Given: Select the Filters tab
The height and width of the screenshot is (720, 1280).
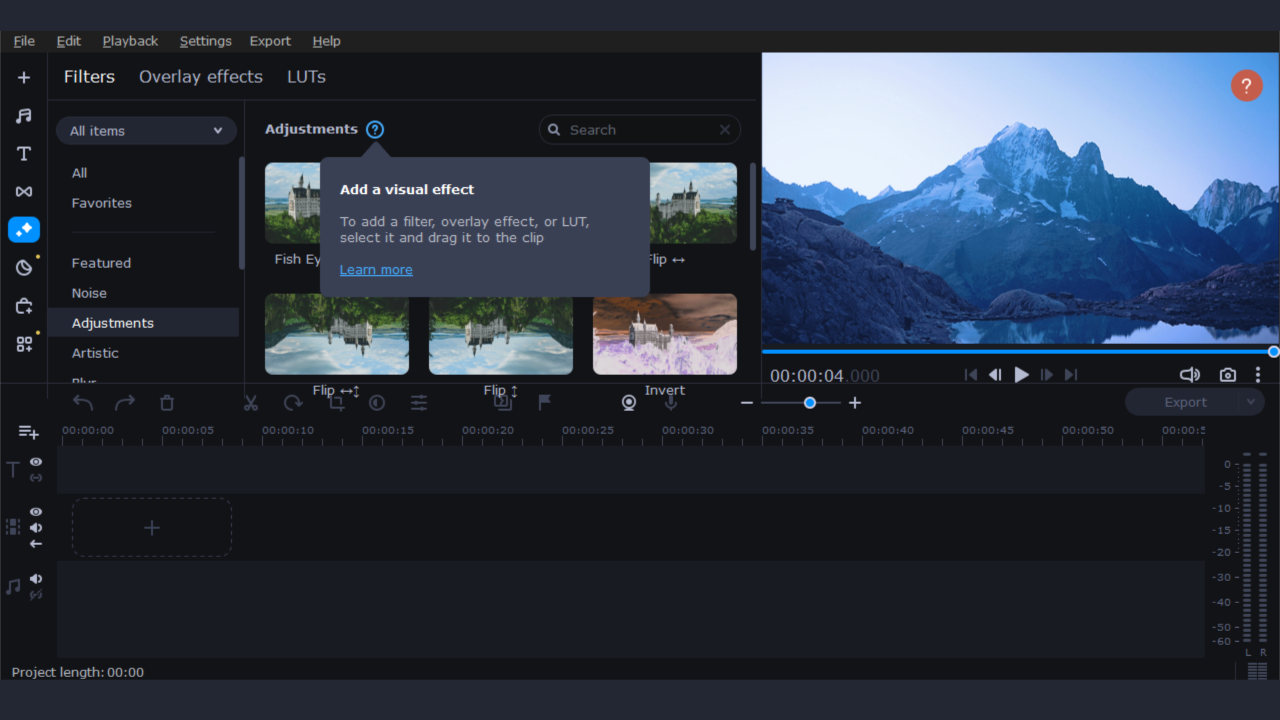Looking at the screenshot, I should [x=89, y=77].
